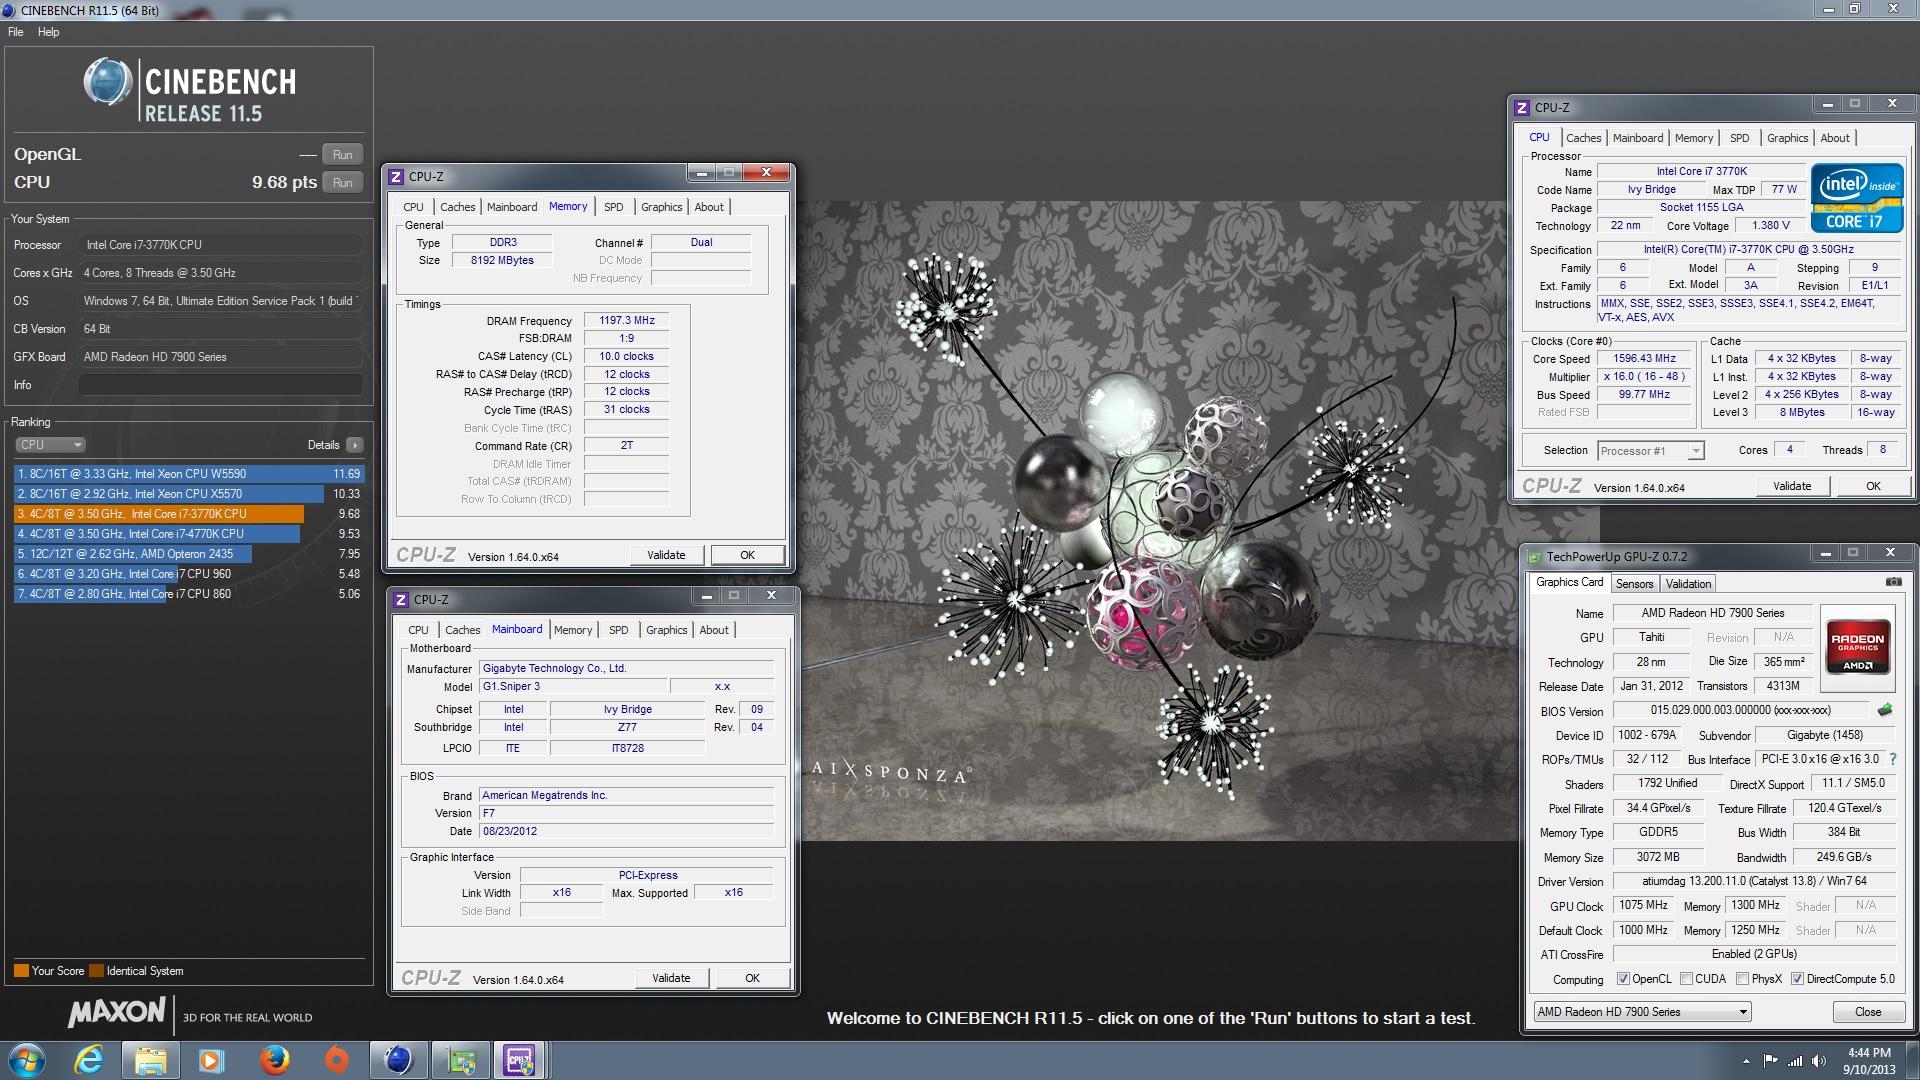
Task: Click the GPU-Z screenshot camera icon
Action: tap(1893, 582)
